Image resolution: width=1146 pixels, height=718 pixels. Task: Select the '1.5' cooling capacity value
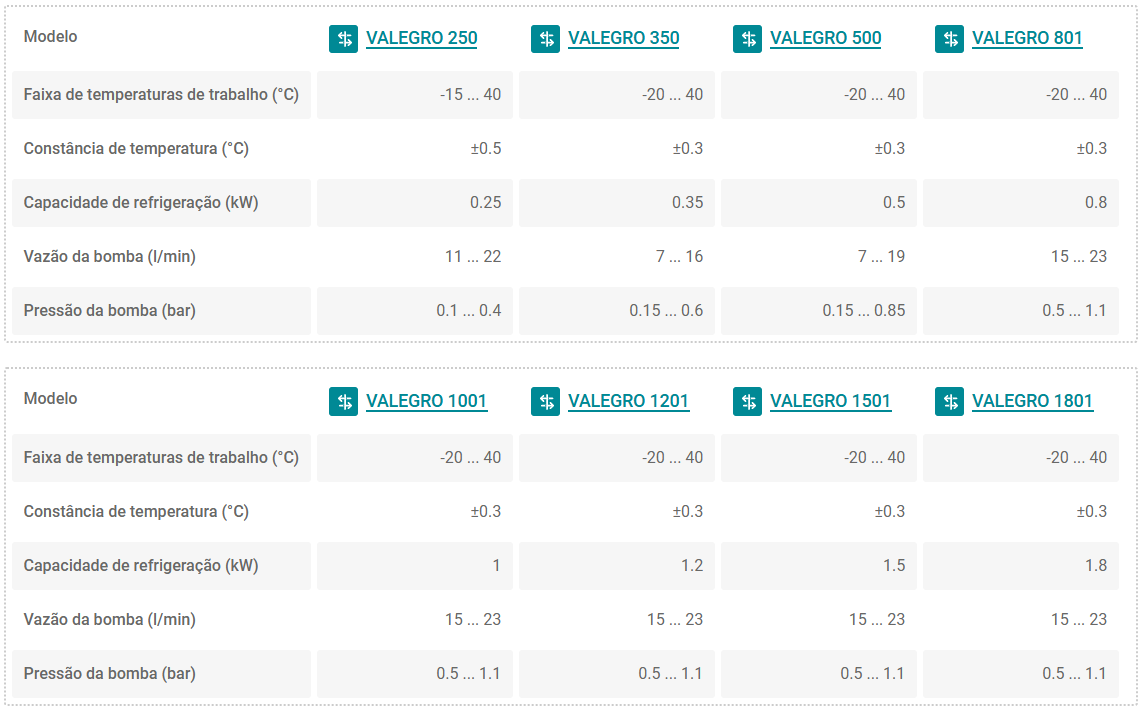tap(894, 566)
